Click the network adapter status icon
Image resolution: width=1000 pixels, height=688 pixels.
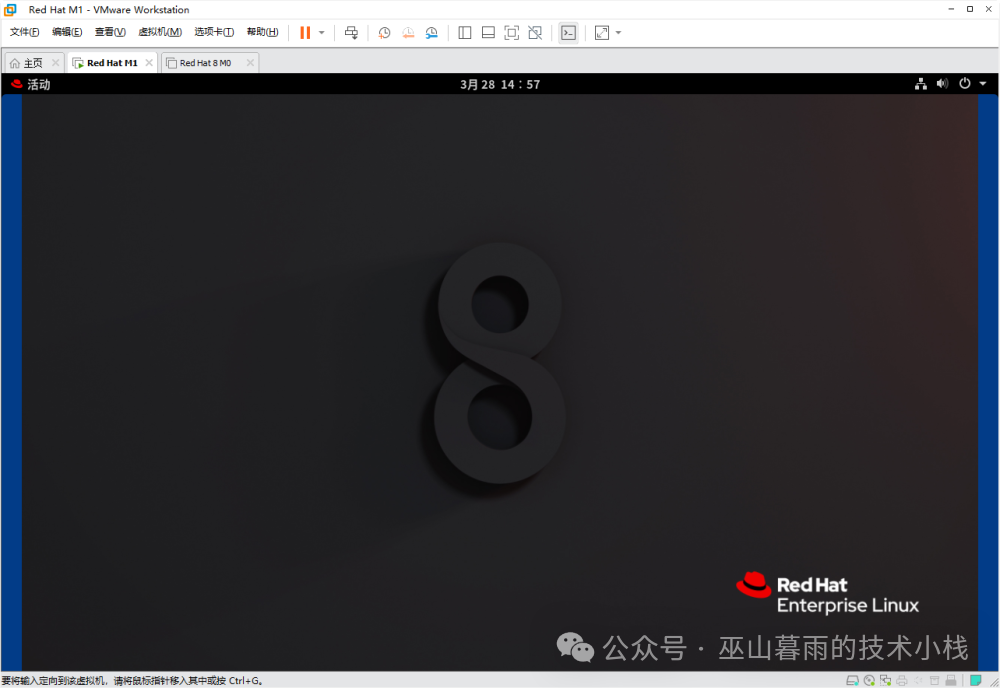click(x=885, y=679)
